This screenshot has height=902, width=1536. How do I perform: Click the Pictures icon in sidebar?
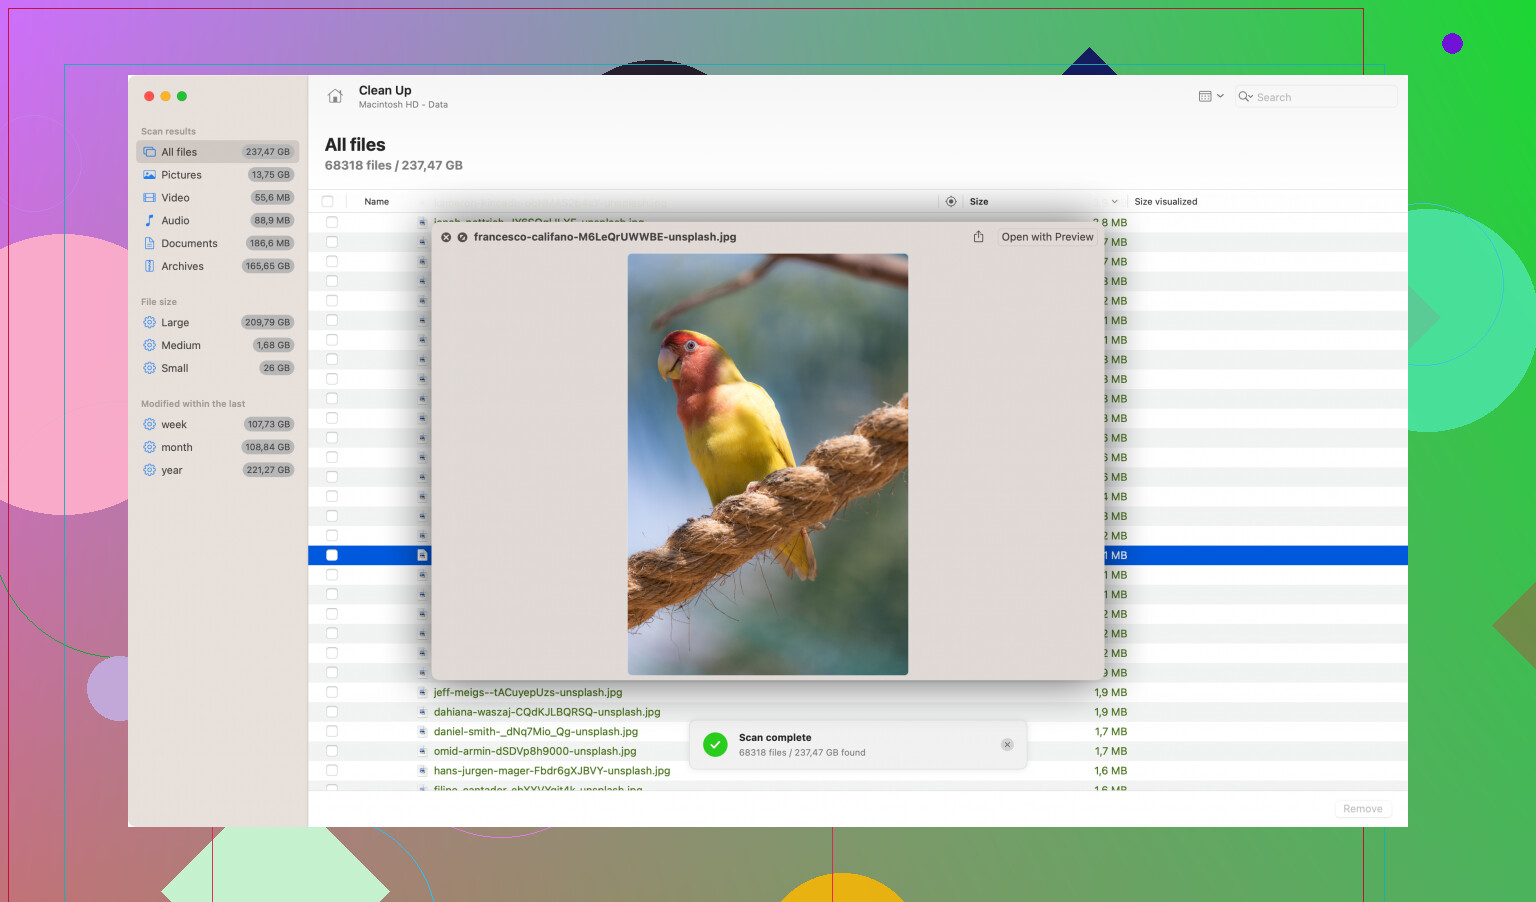[150, 175]
